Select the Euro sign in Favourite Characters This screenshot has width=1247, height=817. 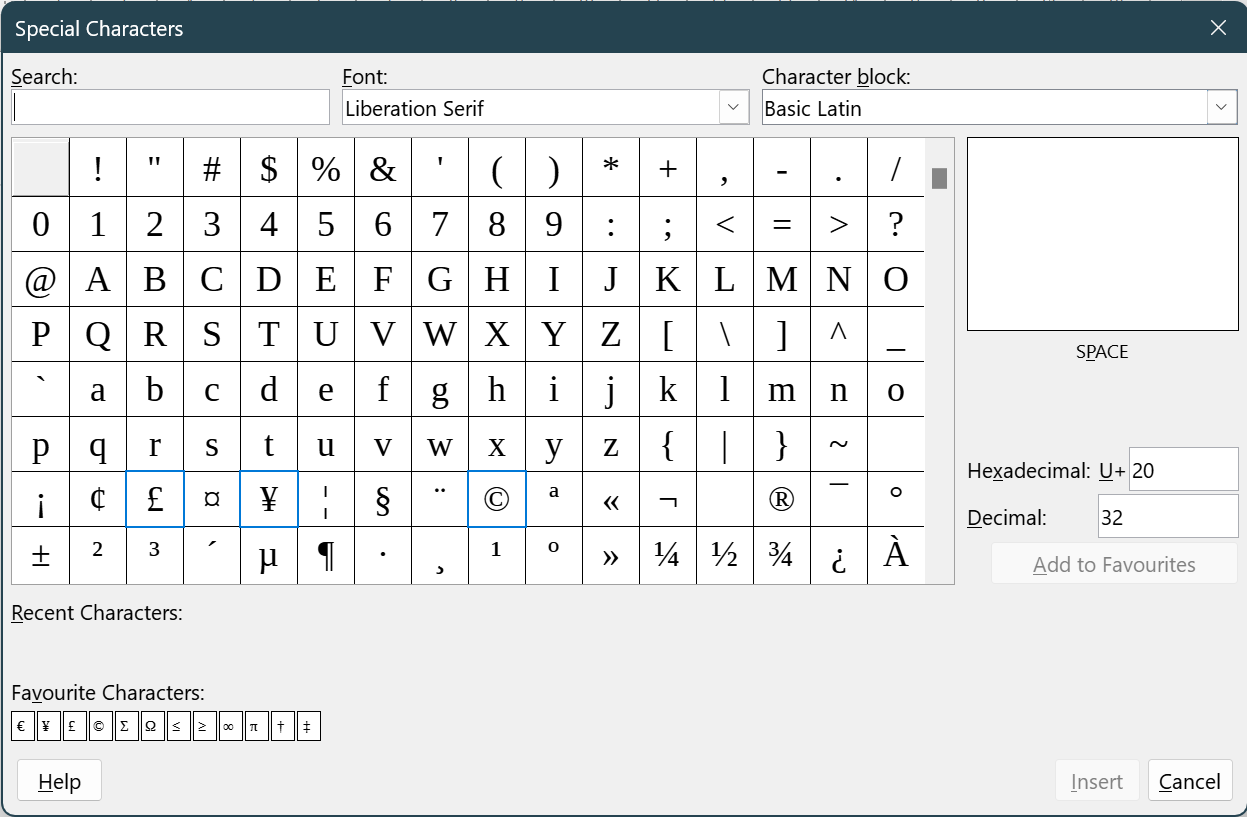click(22, 727)
